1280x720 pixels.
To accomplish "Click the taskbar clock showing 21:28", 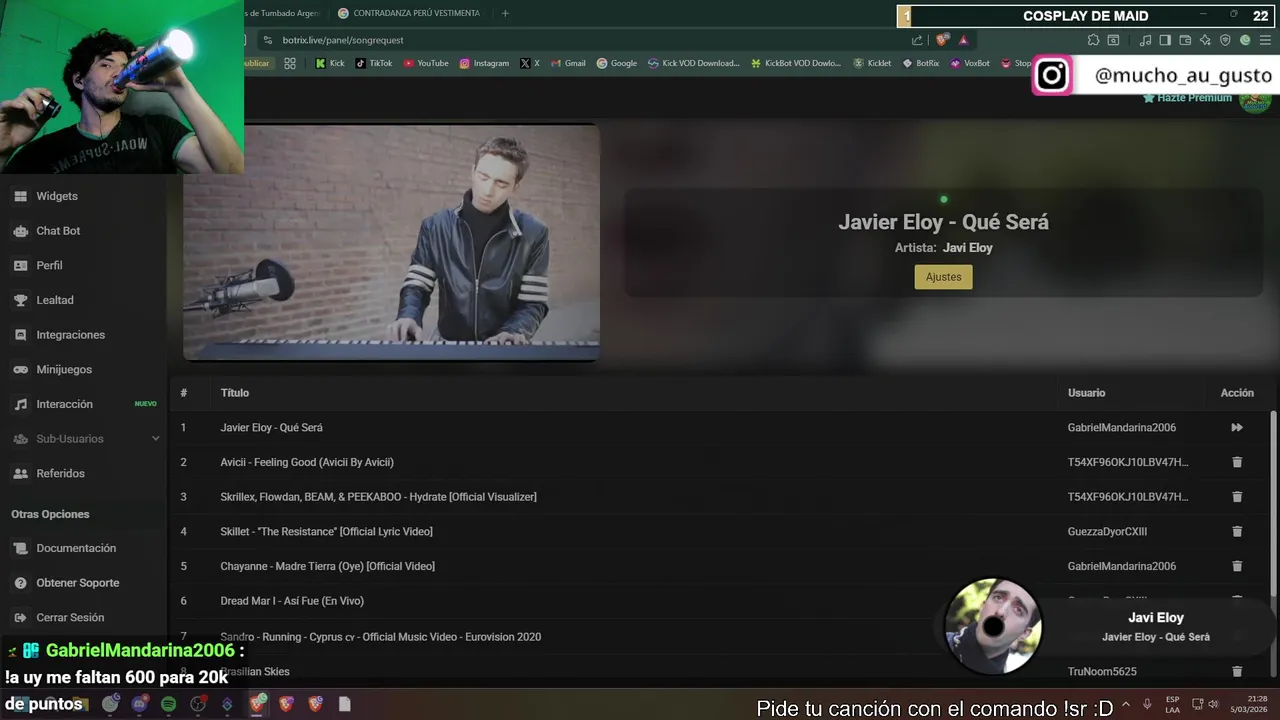I will (x=1250, y=704).
